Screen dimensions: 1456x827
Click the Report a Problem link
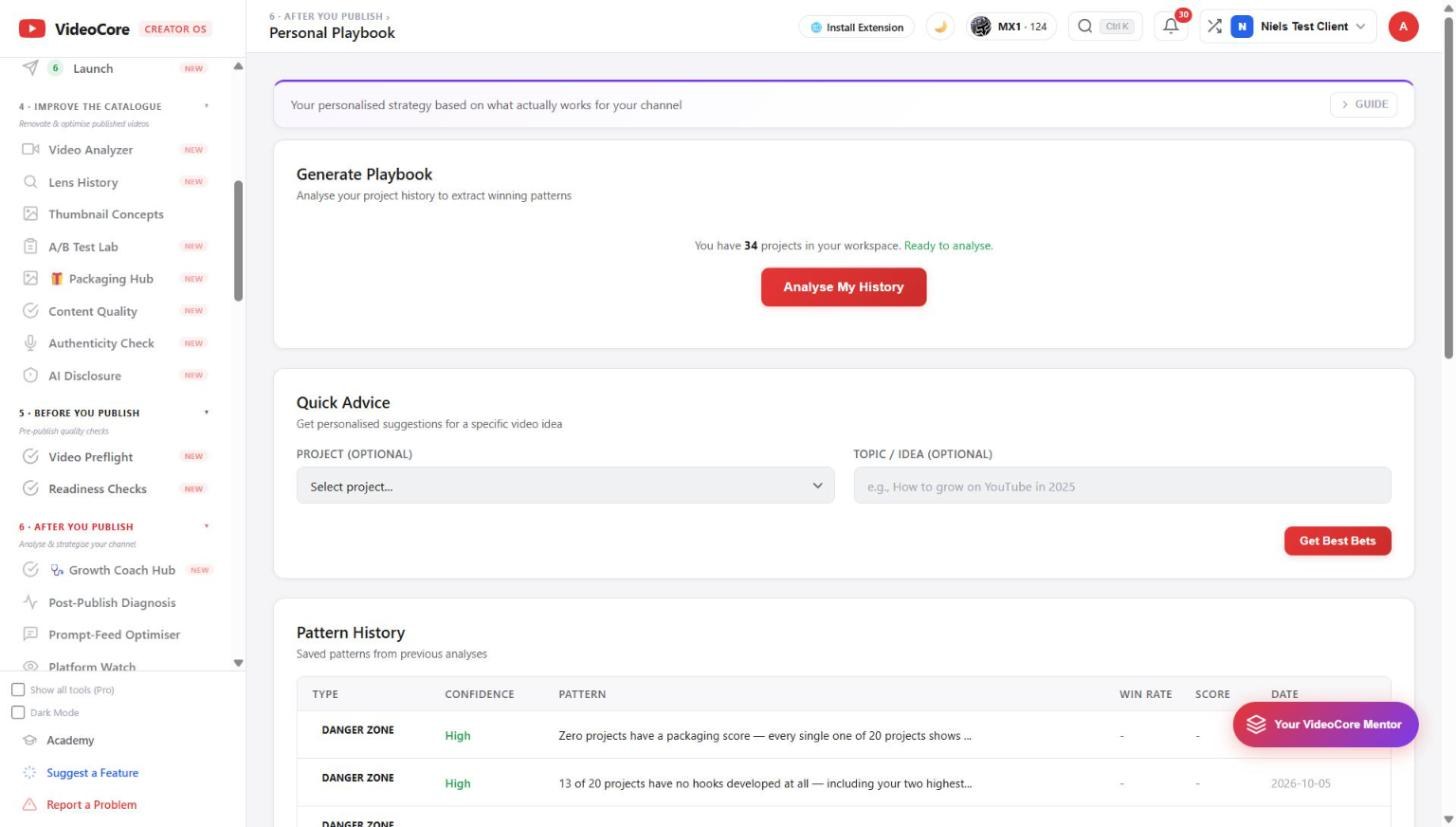pyautogui.click(x=91, y=805)
